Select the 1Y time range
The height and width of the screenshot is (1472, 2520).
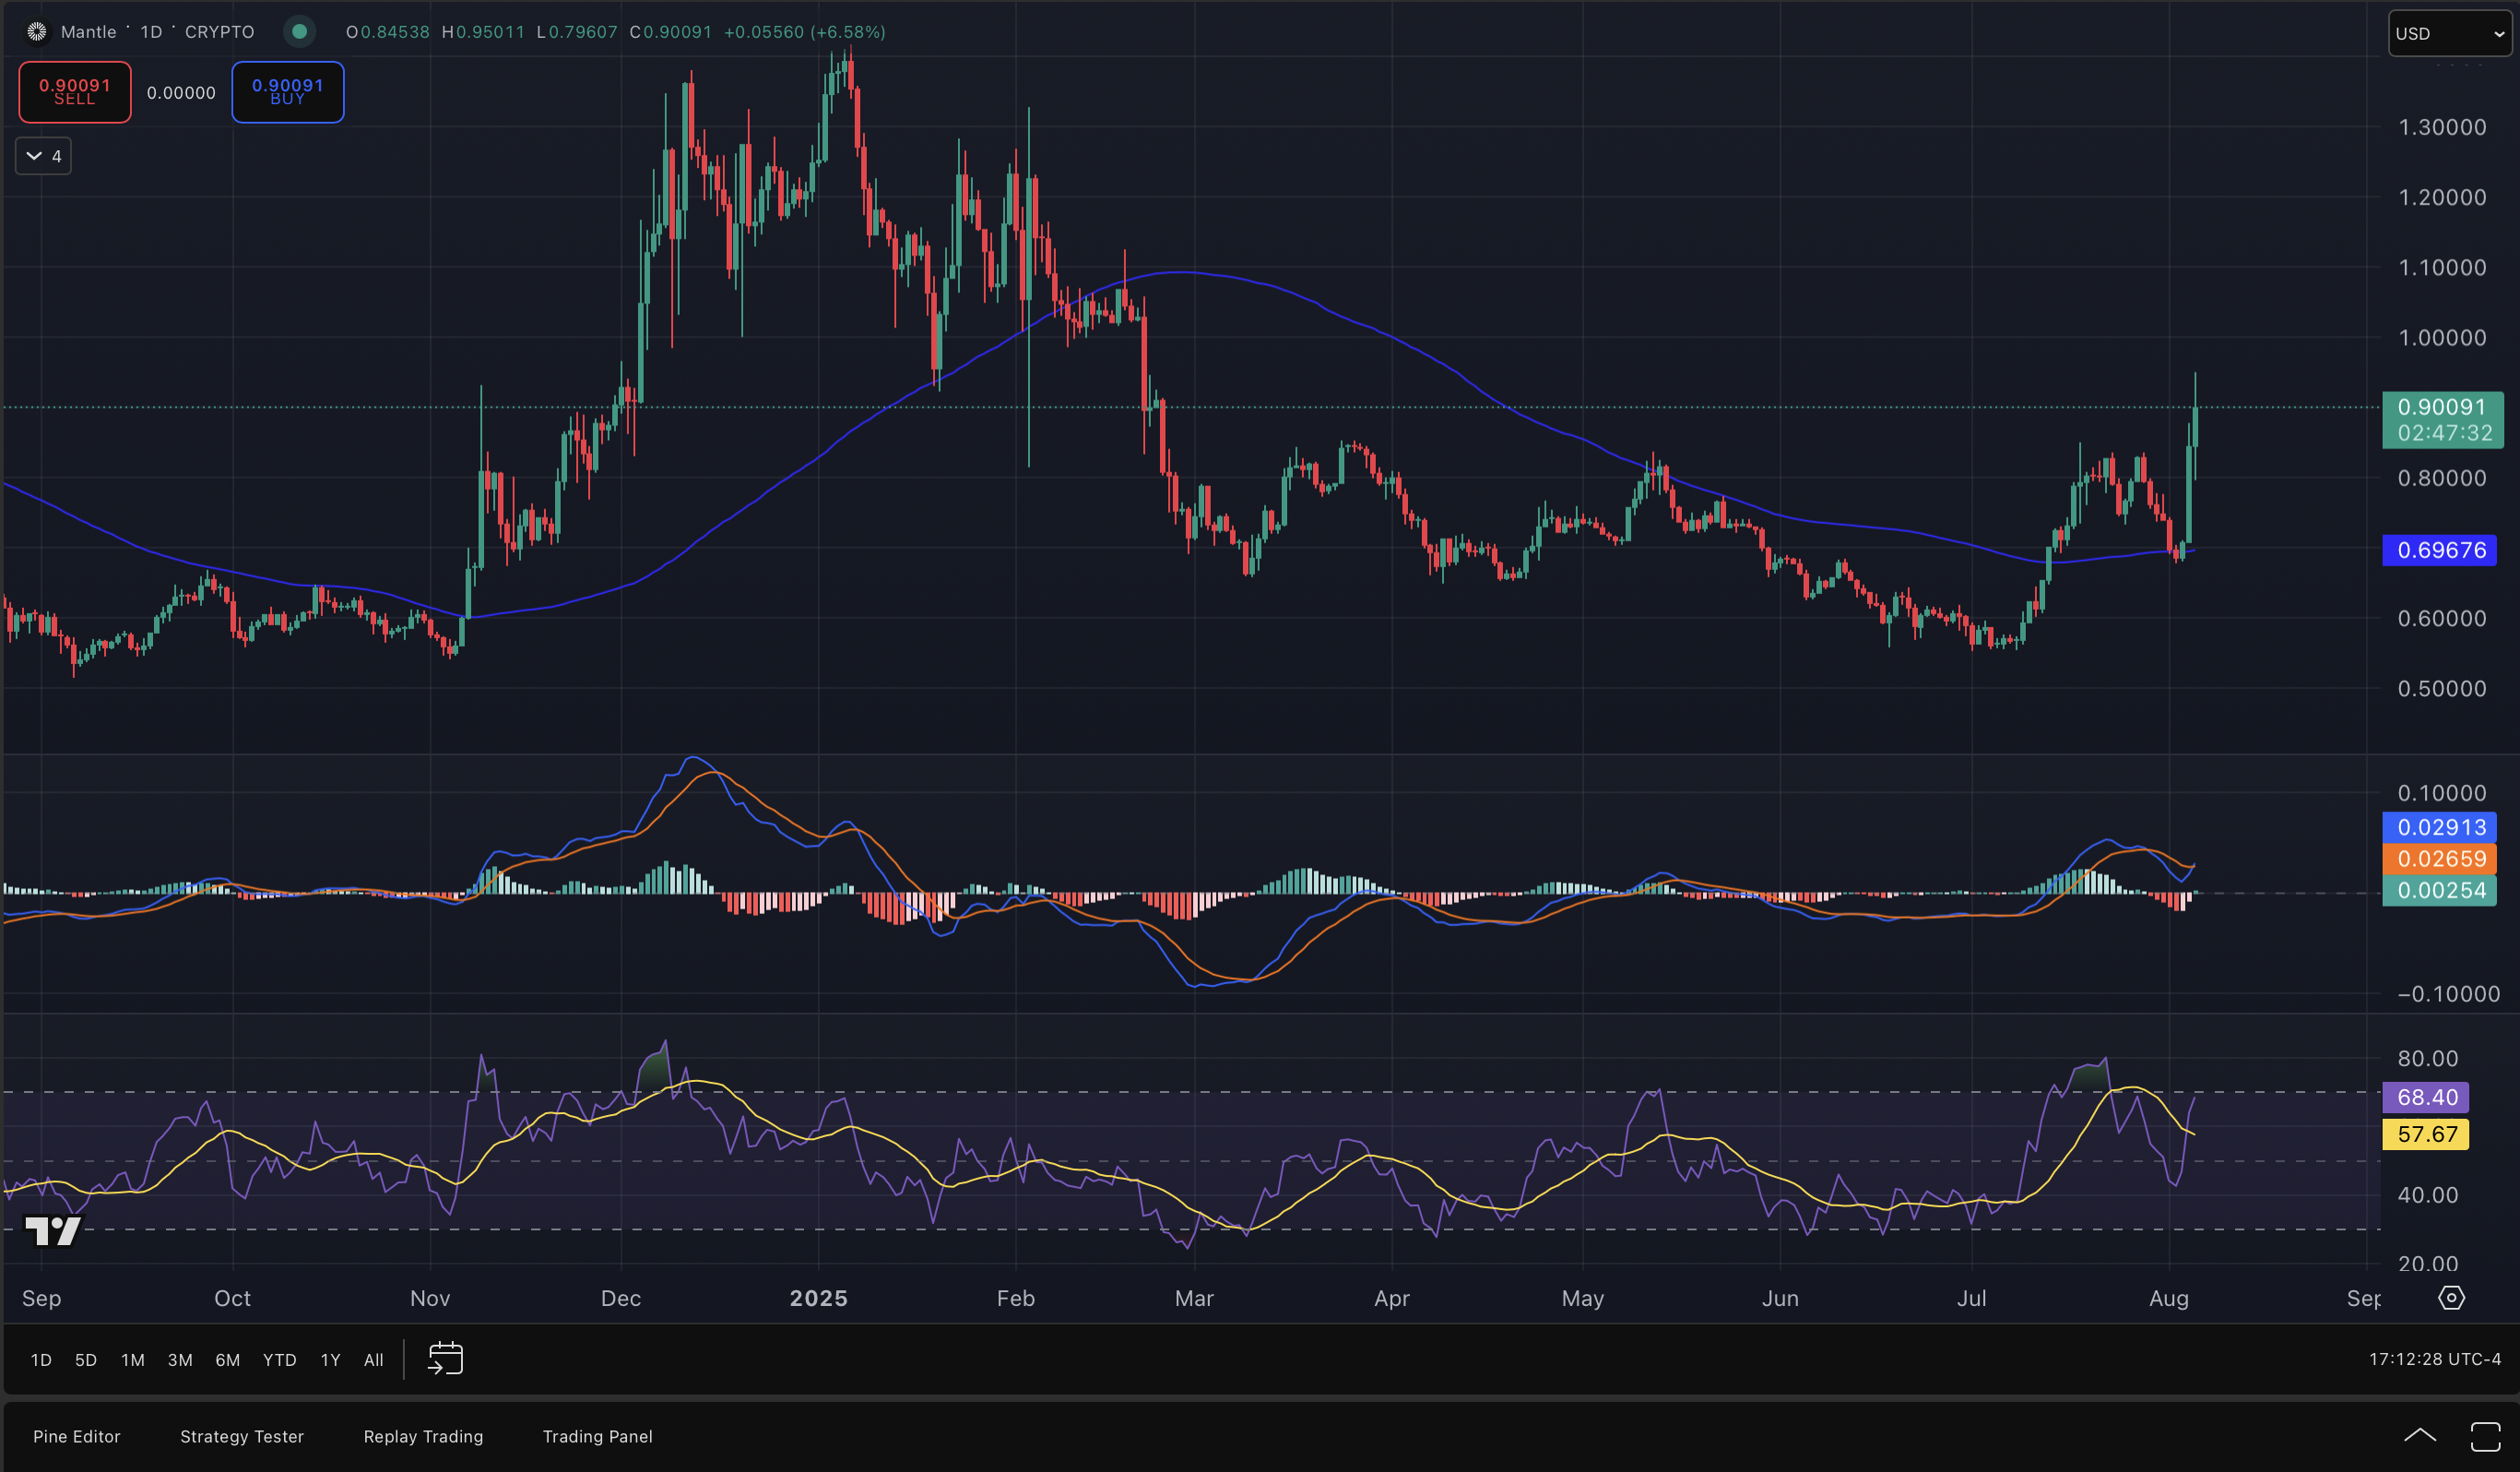click(331, 1360)
